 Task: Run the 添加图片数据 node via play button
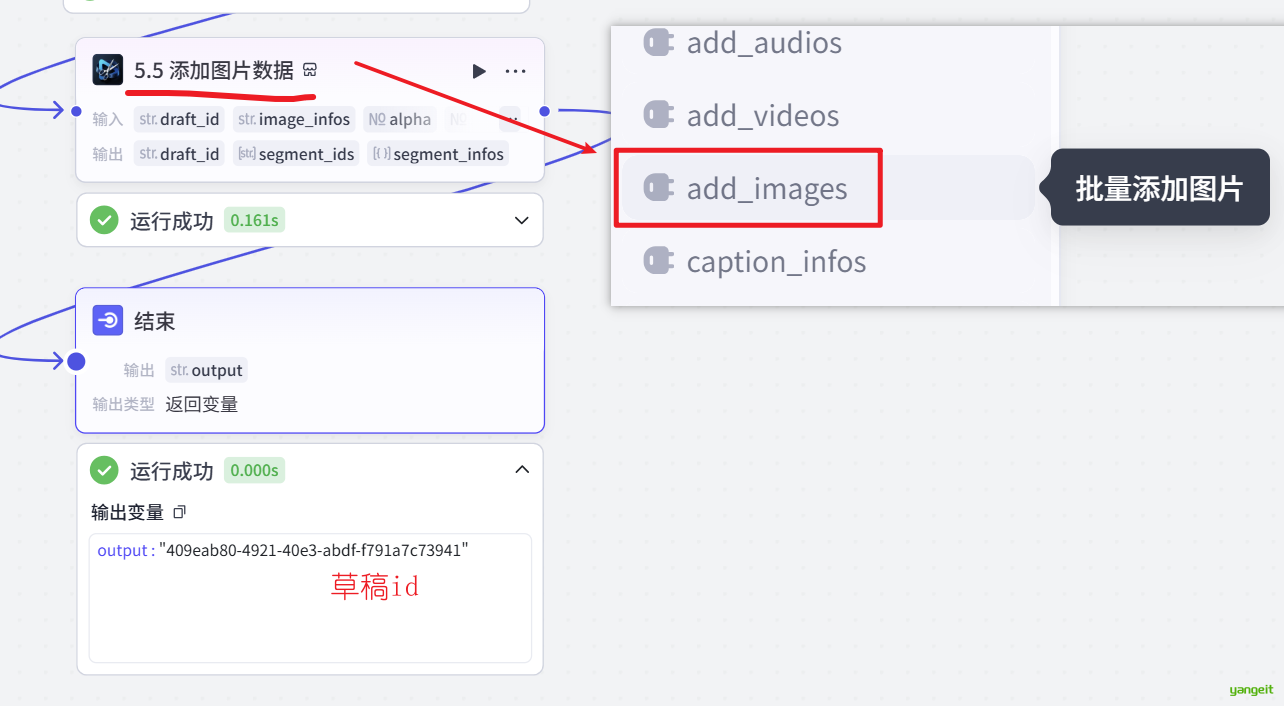pos(479,70)
